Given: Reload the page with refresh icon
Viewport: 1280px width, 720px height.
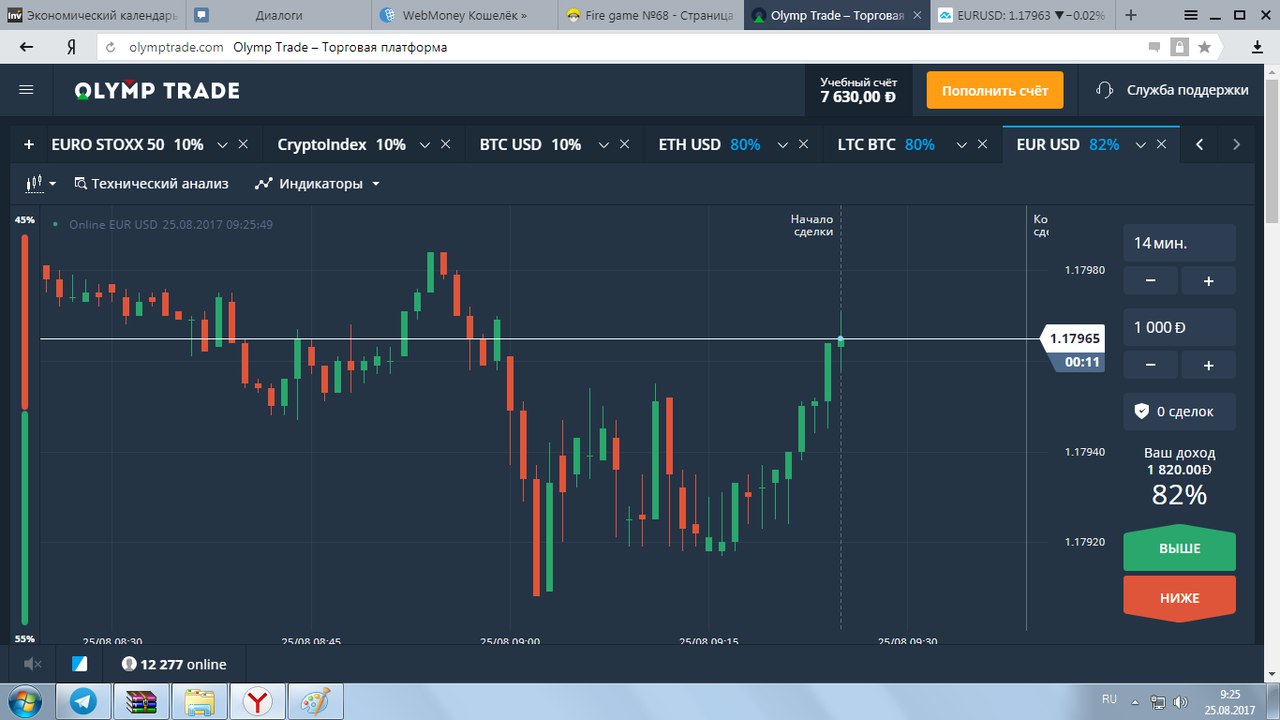Looking at the screenshot, I should [x=110, y=47].
